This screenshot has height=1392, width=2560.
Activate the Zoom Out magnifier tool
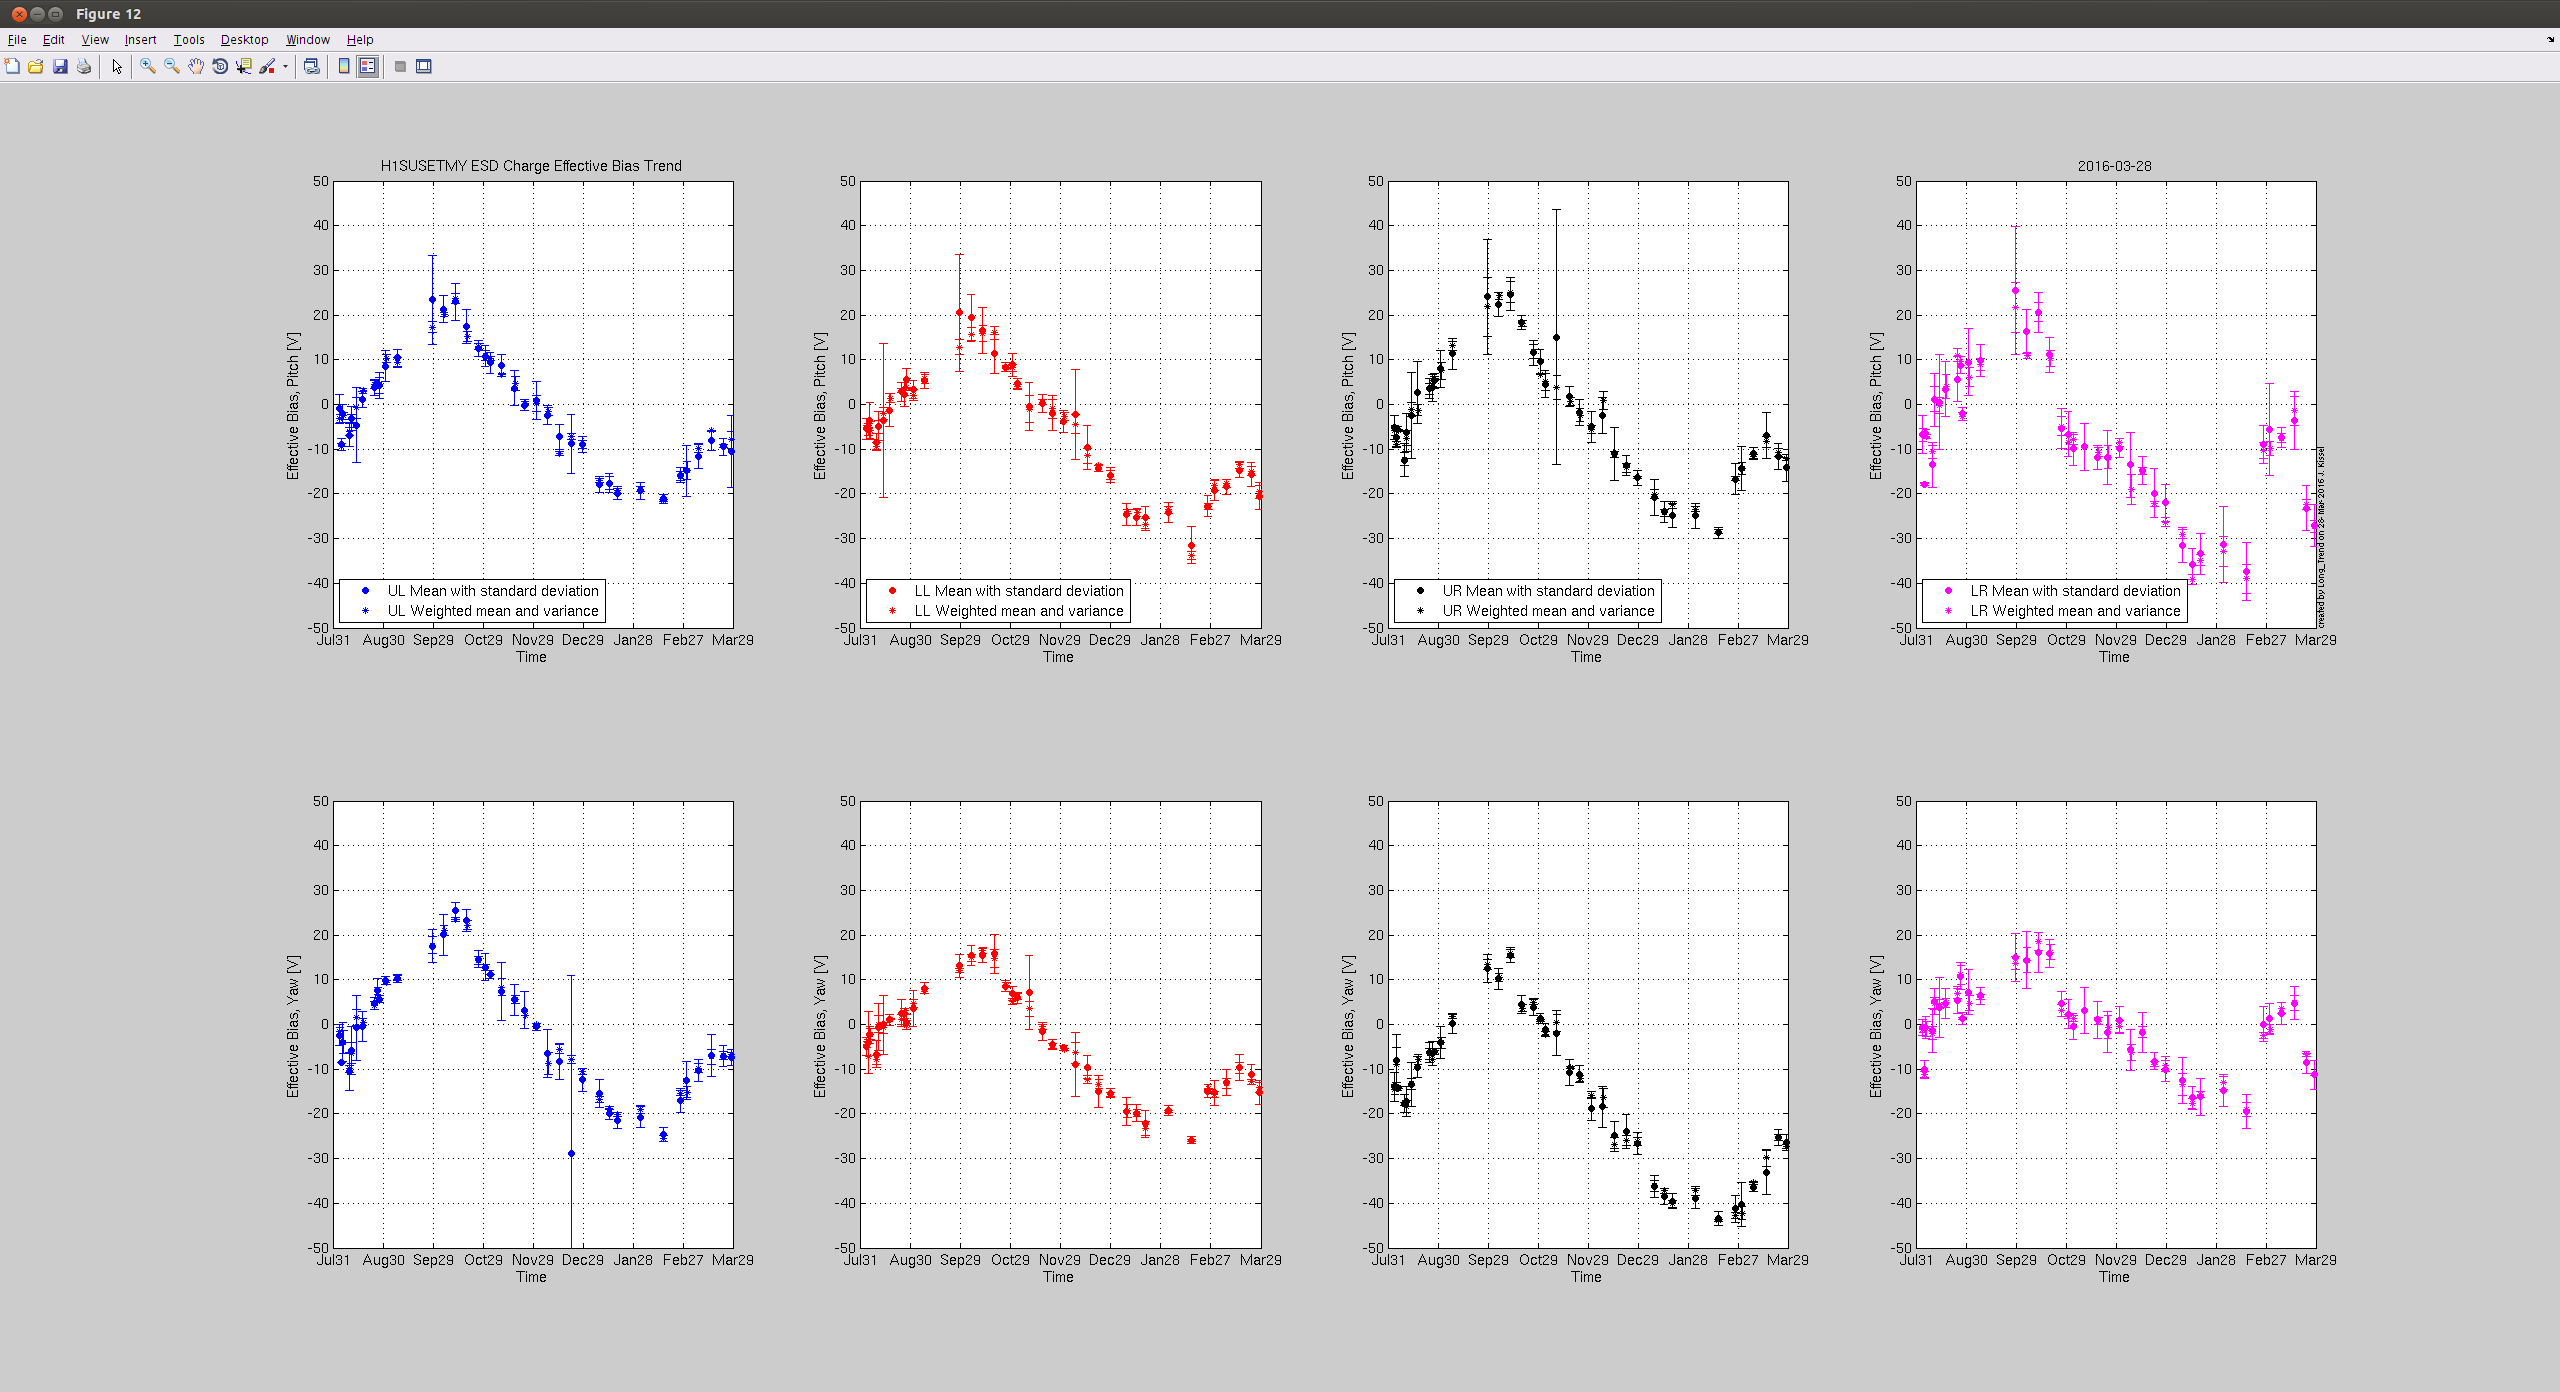tap(172, 66)
